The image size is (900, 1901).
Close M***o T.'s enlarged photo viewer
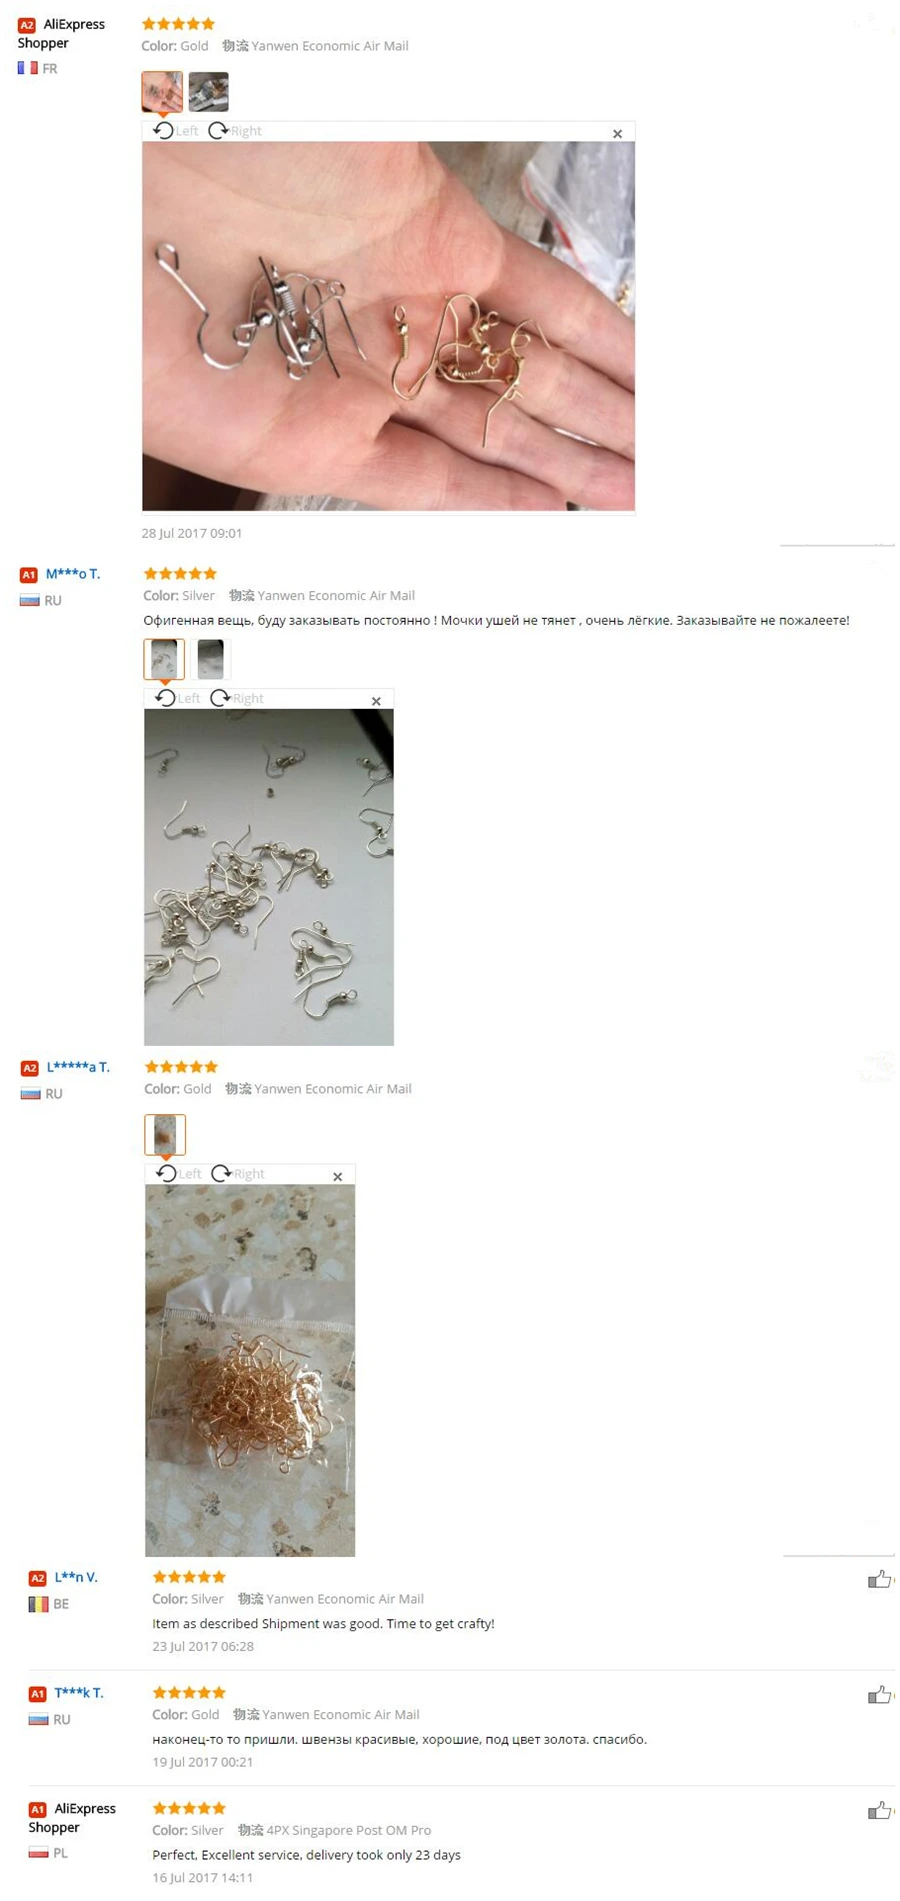(x=376, y=701)
